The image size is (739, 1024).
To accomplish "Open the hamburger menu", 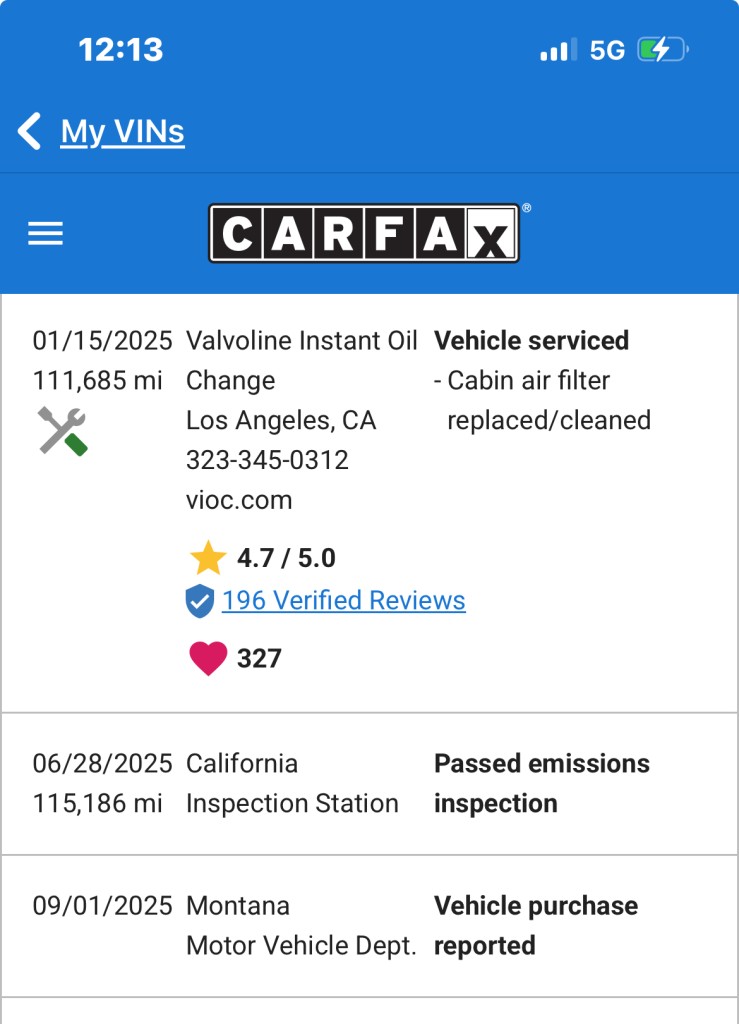I will pyautogui.click(x=45, y=234).
